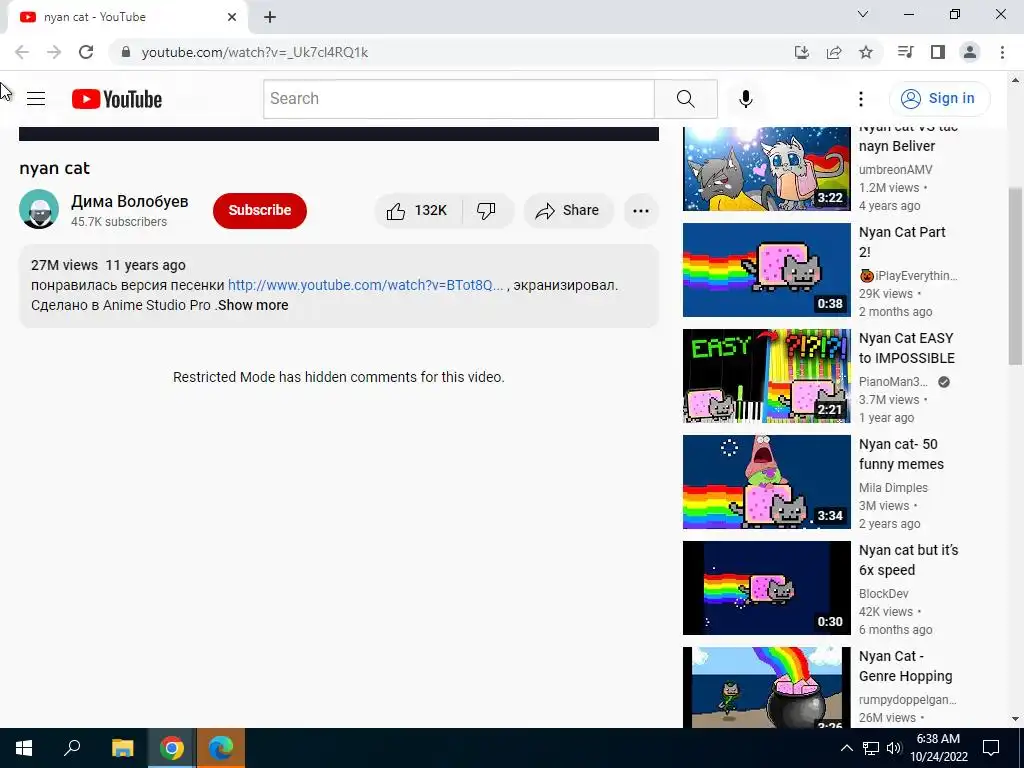The height and width of the screenshot is (768, 1024).
Task: Open Nyan cat- 50 funny memes thumbnail
Action: [x=767, y=482]
